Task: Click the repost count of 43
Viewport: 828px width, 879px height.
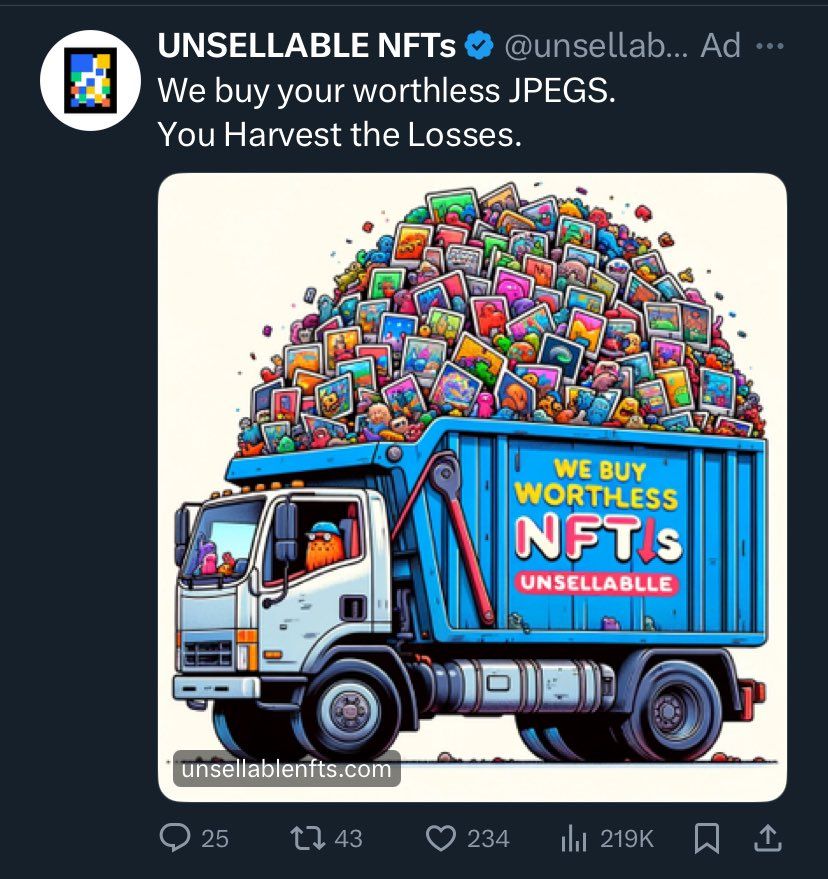Action: (x=348, y=839)
